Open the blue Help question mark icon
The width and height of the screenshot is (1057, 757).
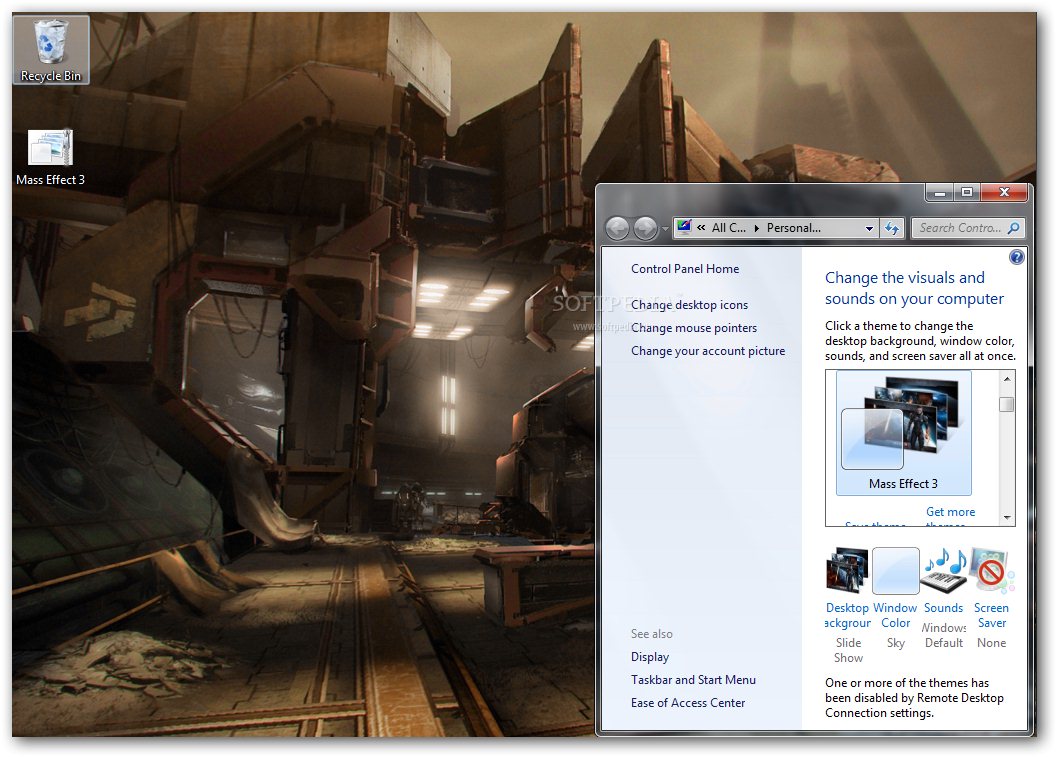click(1017, 257)
